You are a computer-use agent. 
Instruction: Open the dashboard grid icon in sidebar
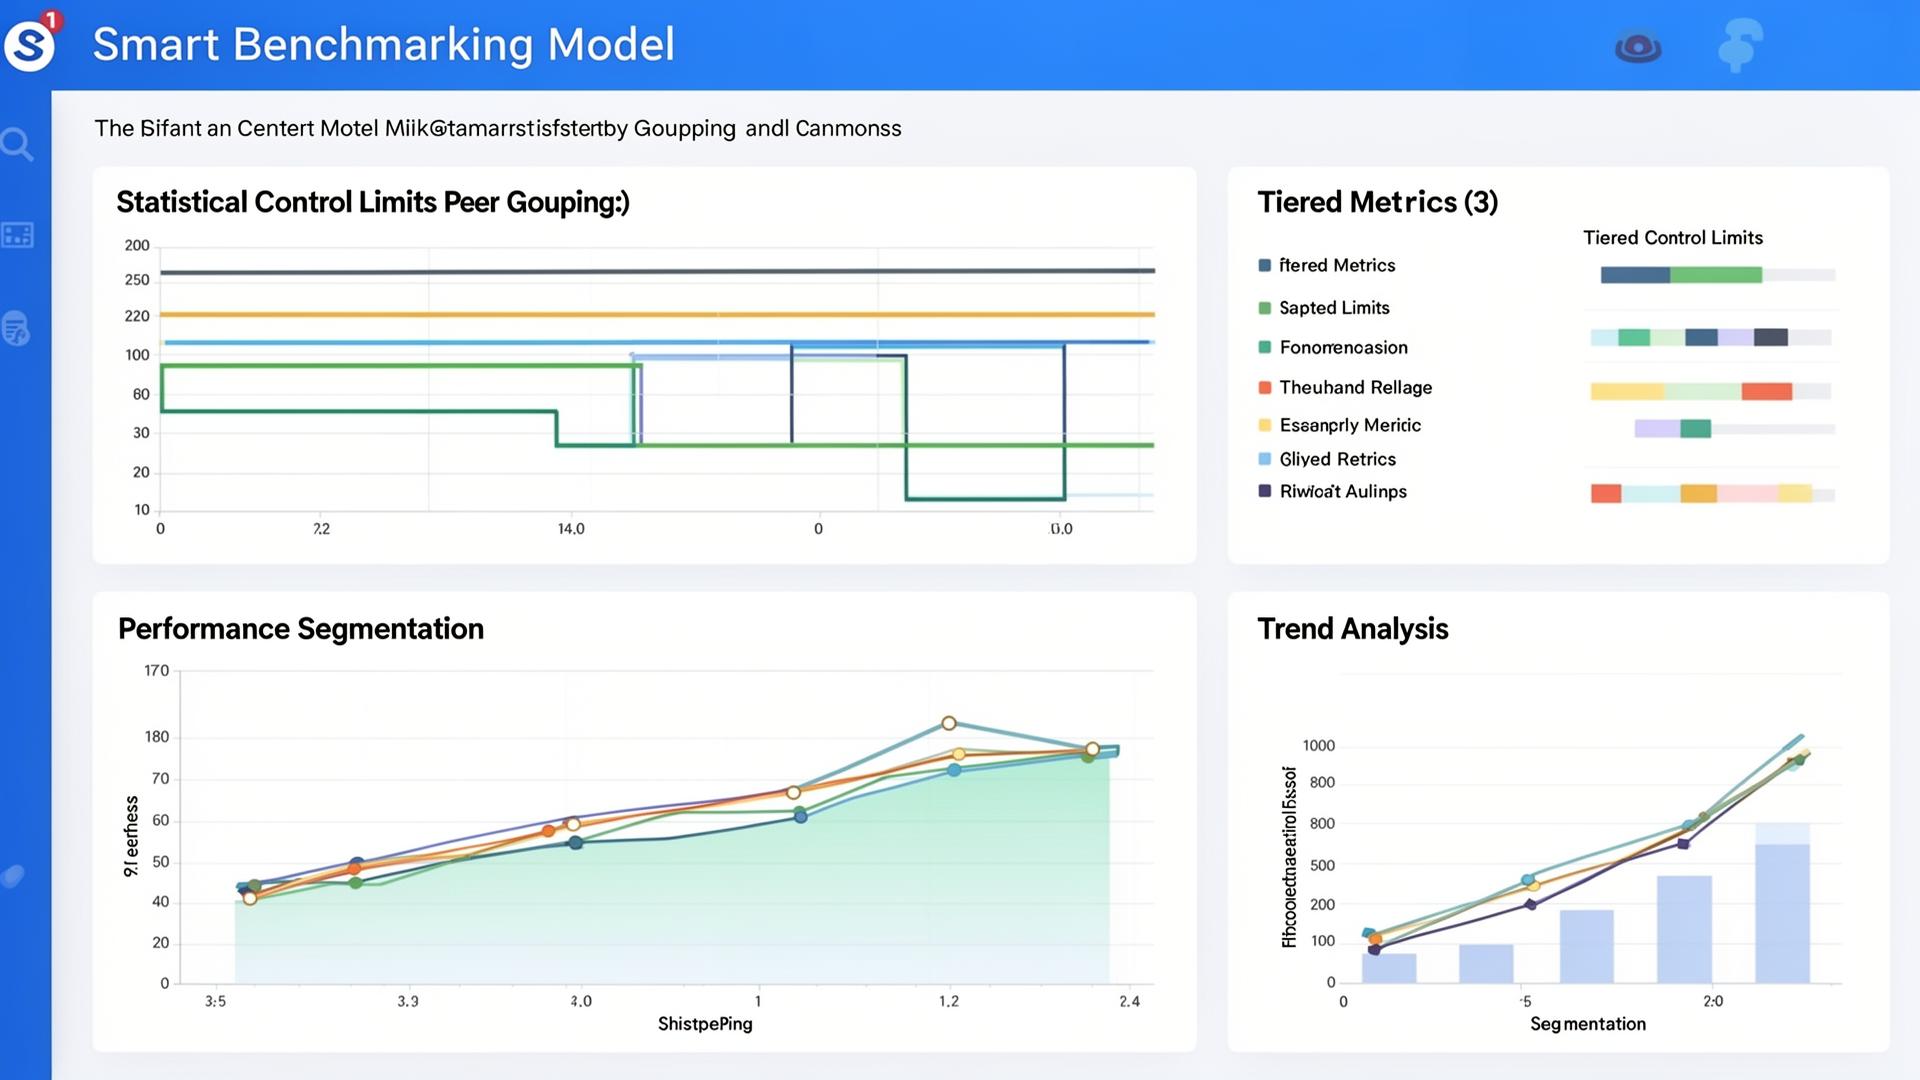17,235
